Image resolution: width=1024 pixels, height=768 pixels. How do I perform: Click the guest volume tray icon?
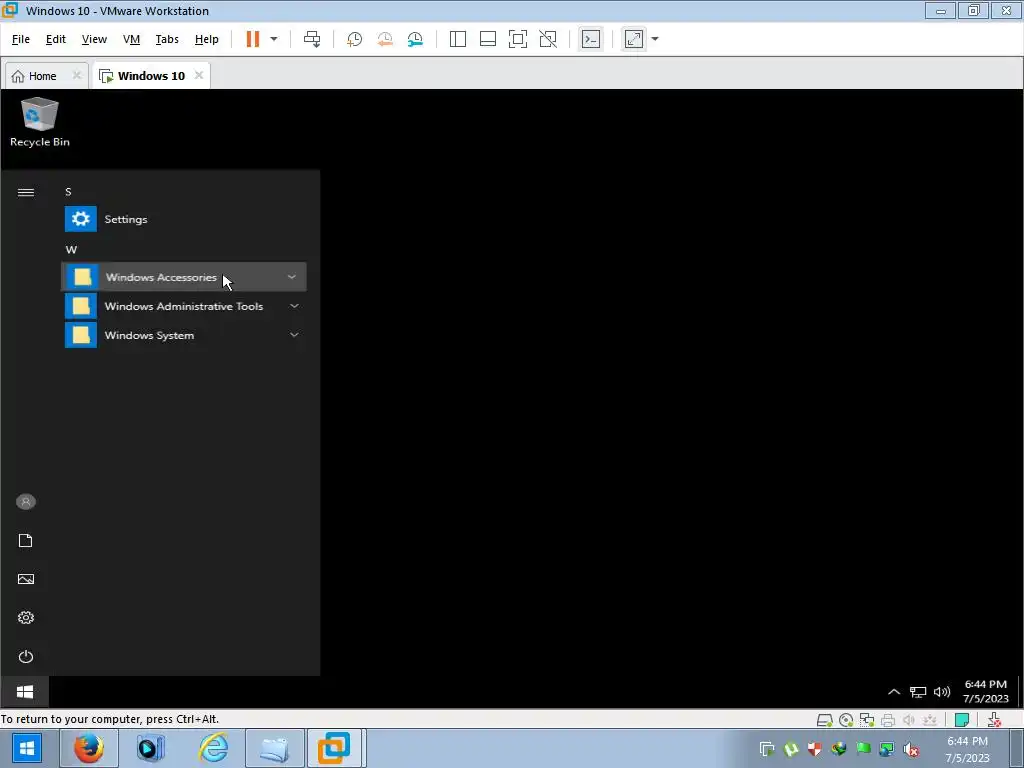(942, 692)
